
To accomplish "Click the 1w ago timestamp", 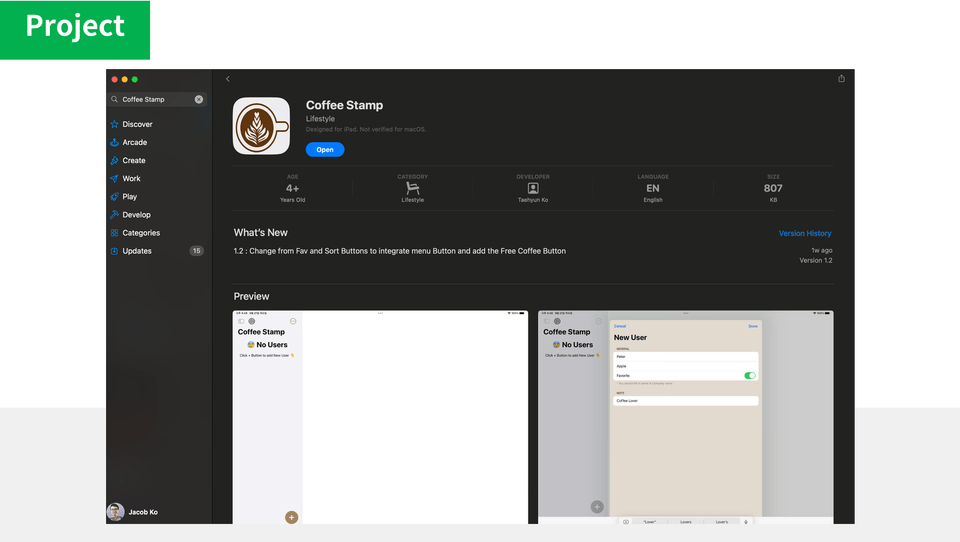I will pos(822,250).
